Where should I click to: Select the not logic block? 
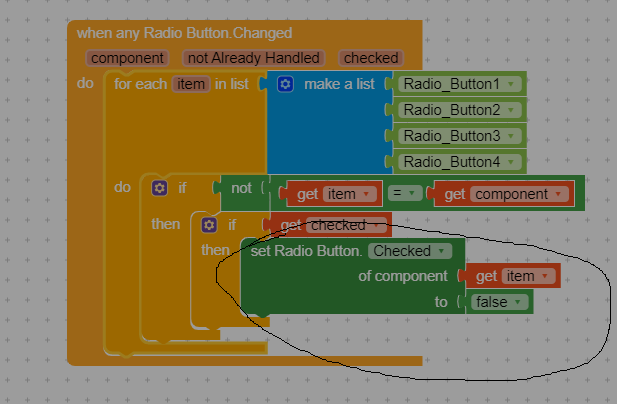click(241, 188)
